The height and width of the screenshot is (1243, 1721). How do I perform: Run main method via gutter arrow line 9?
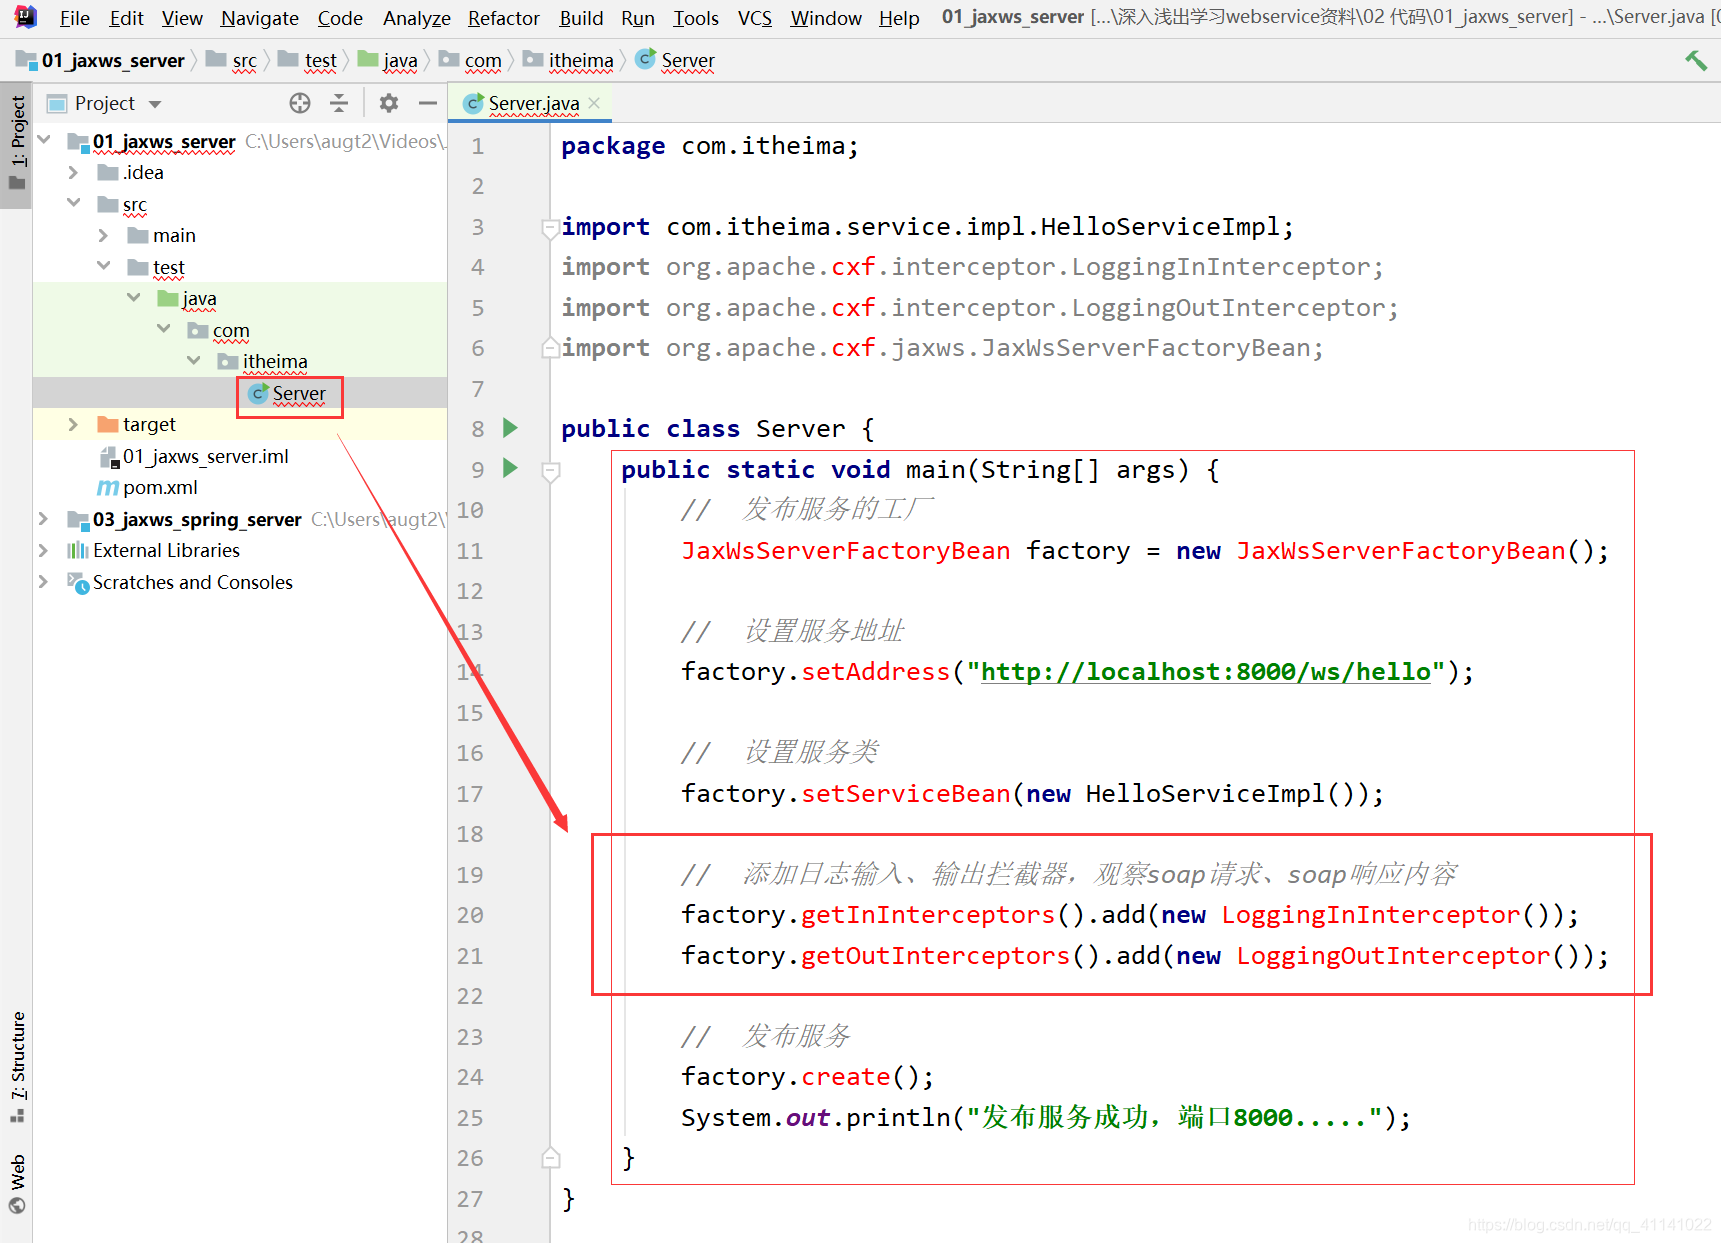[x=510, y=468]
